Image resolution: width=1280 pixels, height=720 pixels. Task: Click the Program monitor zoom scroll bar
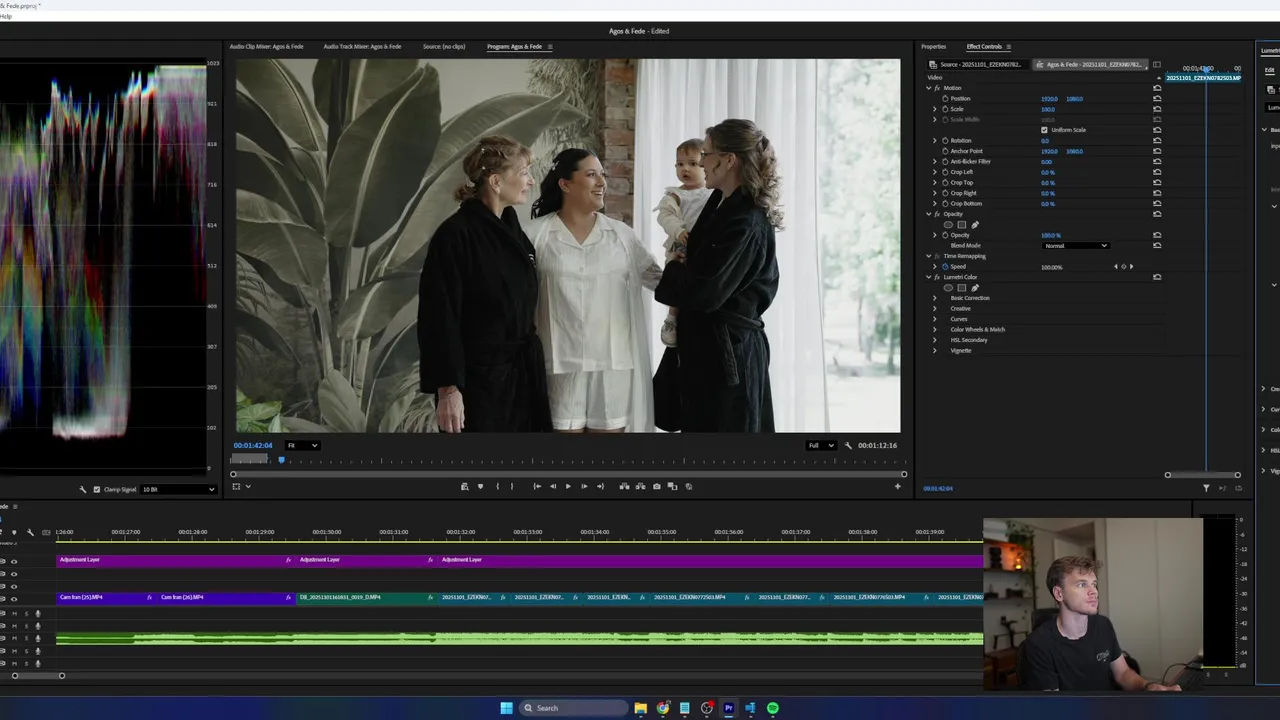[x=569, y=474]
